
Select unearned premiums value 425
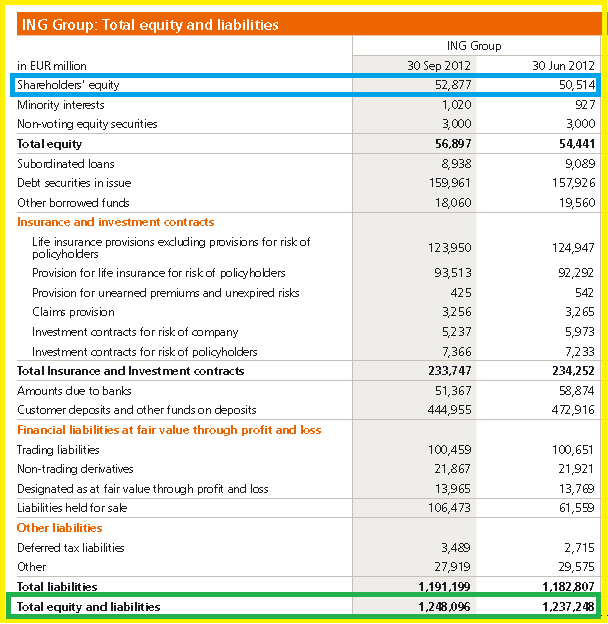pos(461,293)
